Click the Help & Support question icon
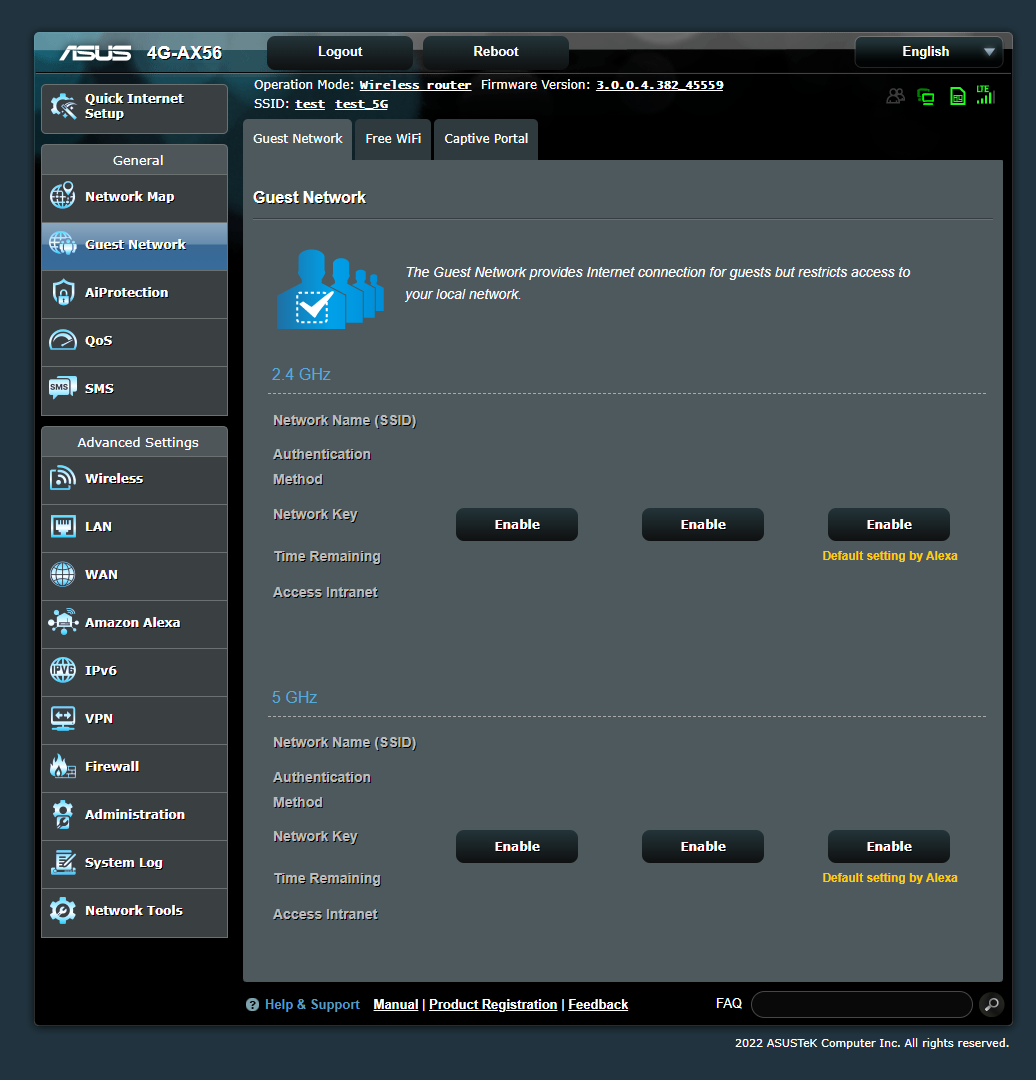The height and width of the screenshot is (1080, 1036). [252, 1004]
